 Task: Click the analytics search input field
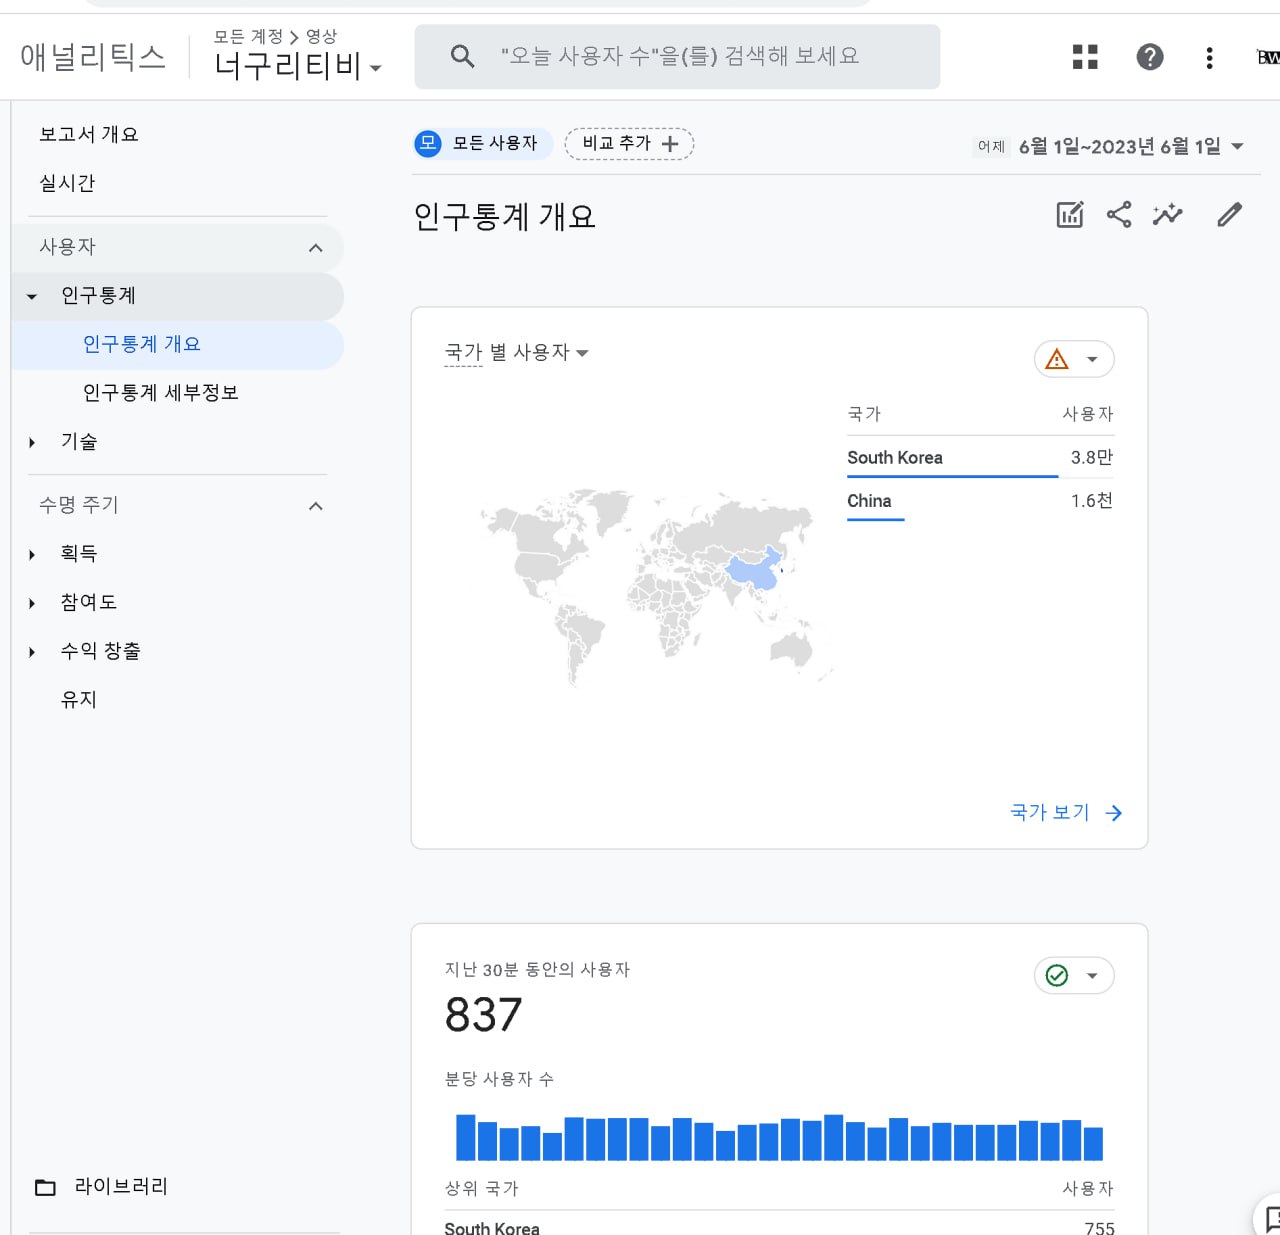point(678,57)
